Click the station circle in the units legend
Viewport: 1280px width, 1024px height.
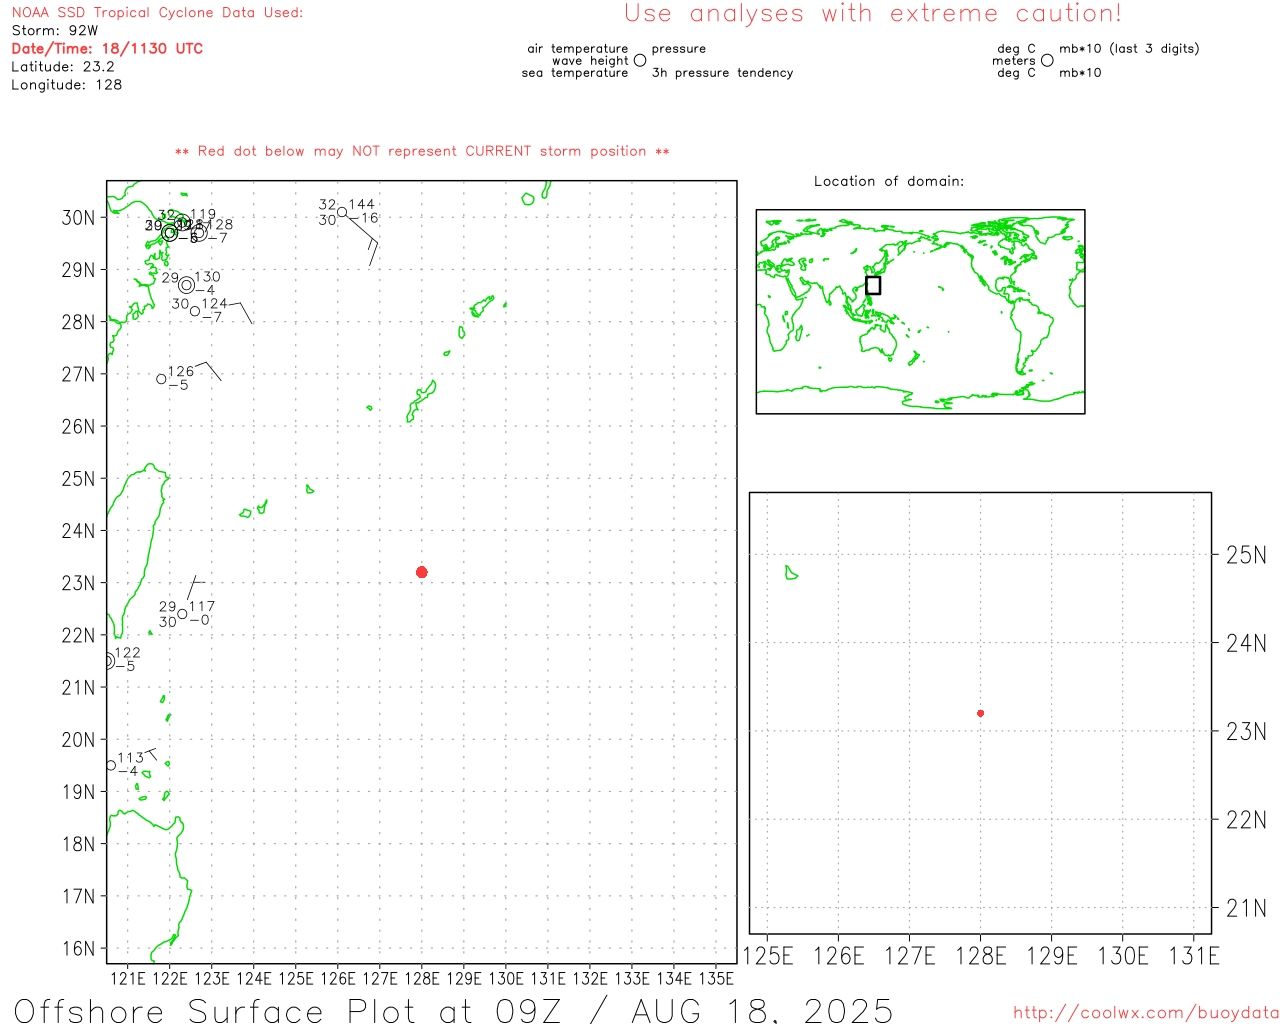(1047, 61)
